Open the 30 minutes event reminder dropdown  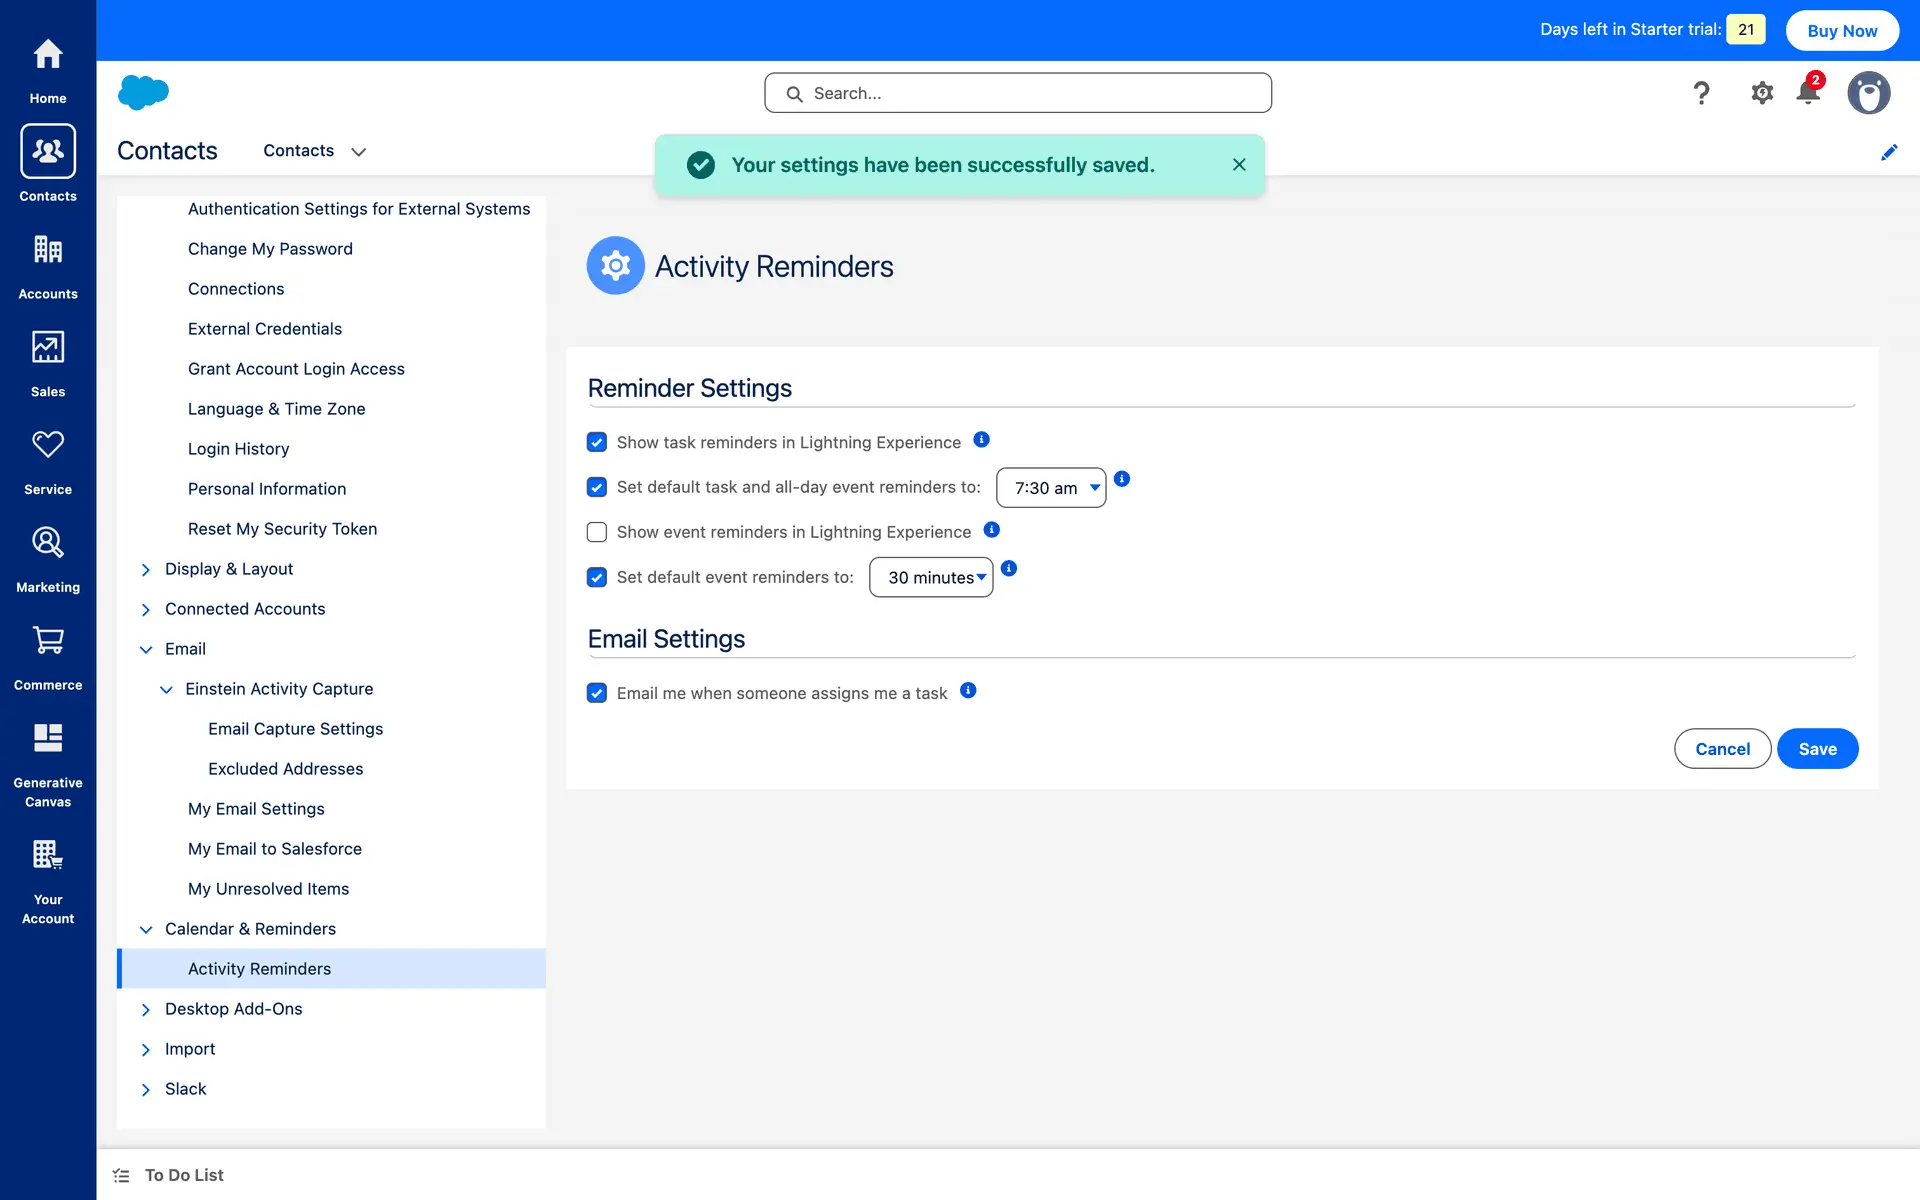pos(931,578)
